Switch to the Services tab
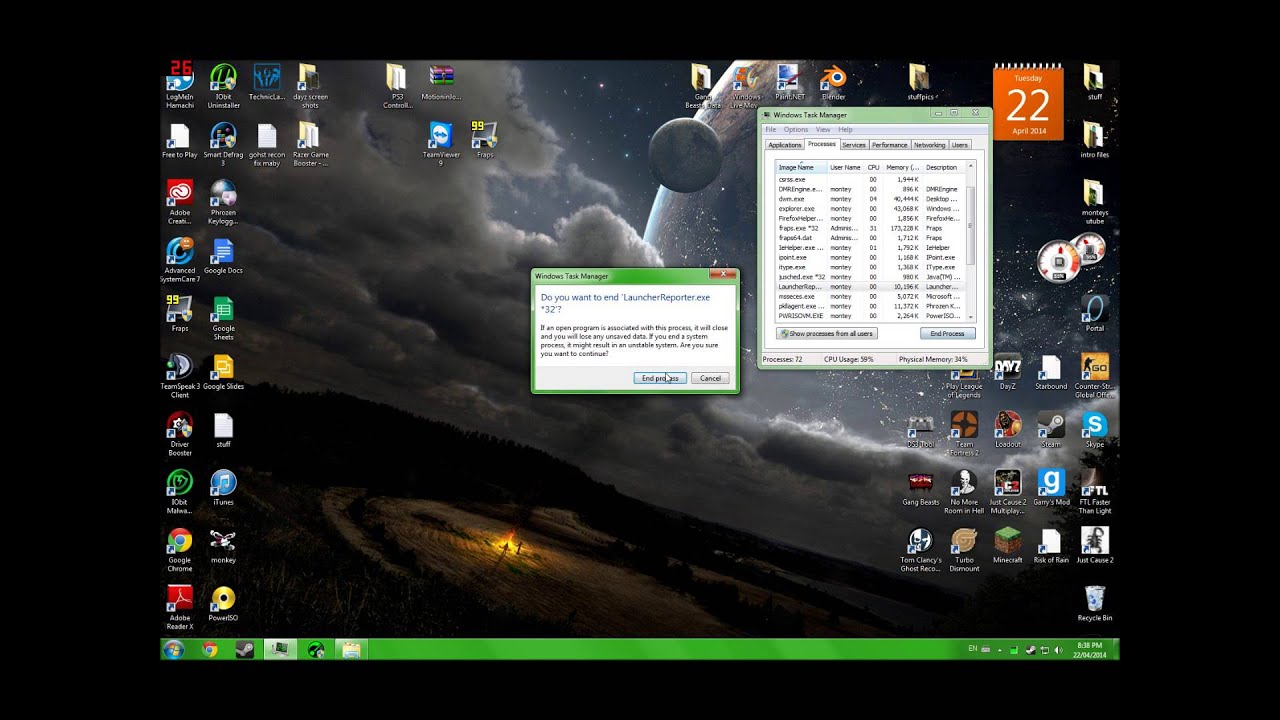The width and height of the screenshot is (1280, 720). (x=854, y=145)
